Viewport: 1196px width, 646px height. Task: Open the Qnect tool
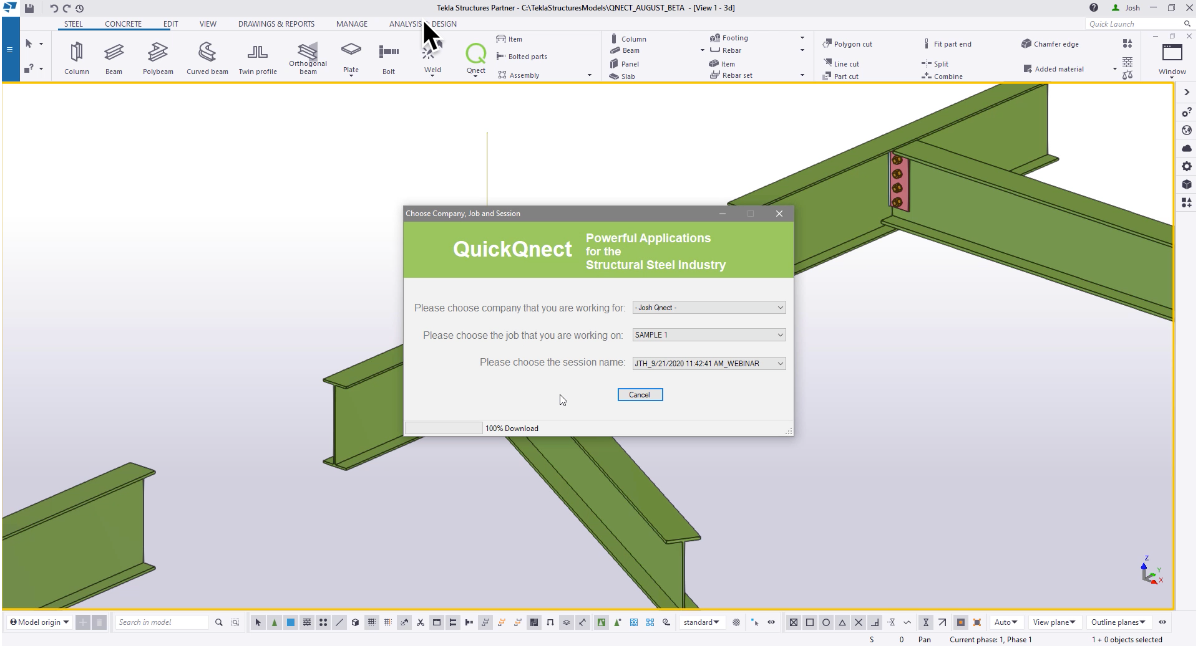click(x=475, y=55)
